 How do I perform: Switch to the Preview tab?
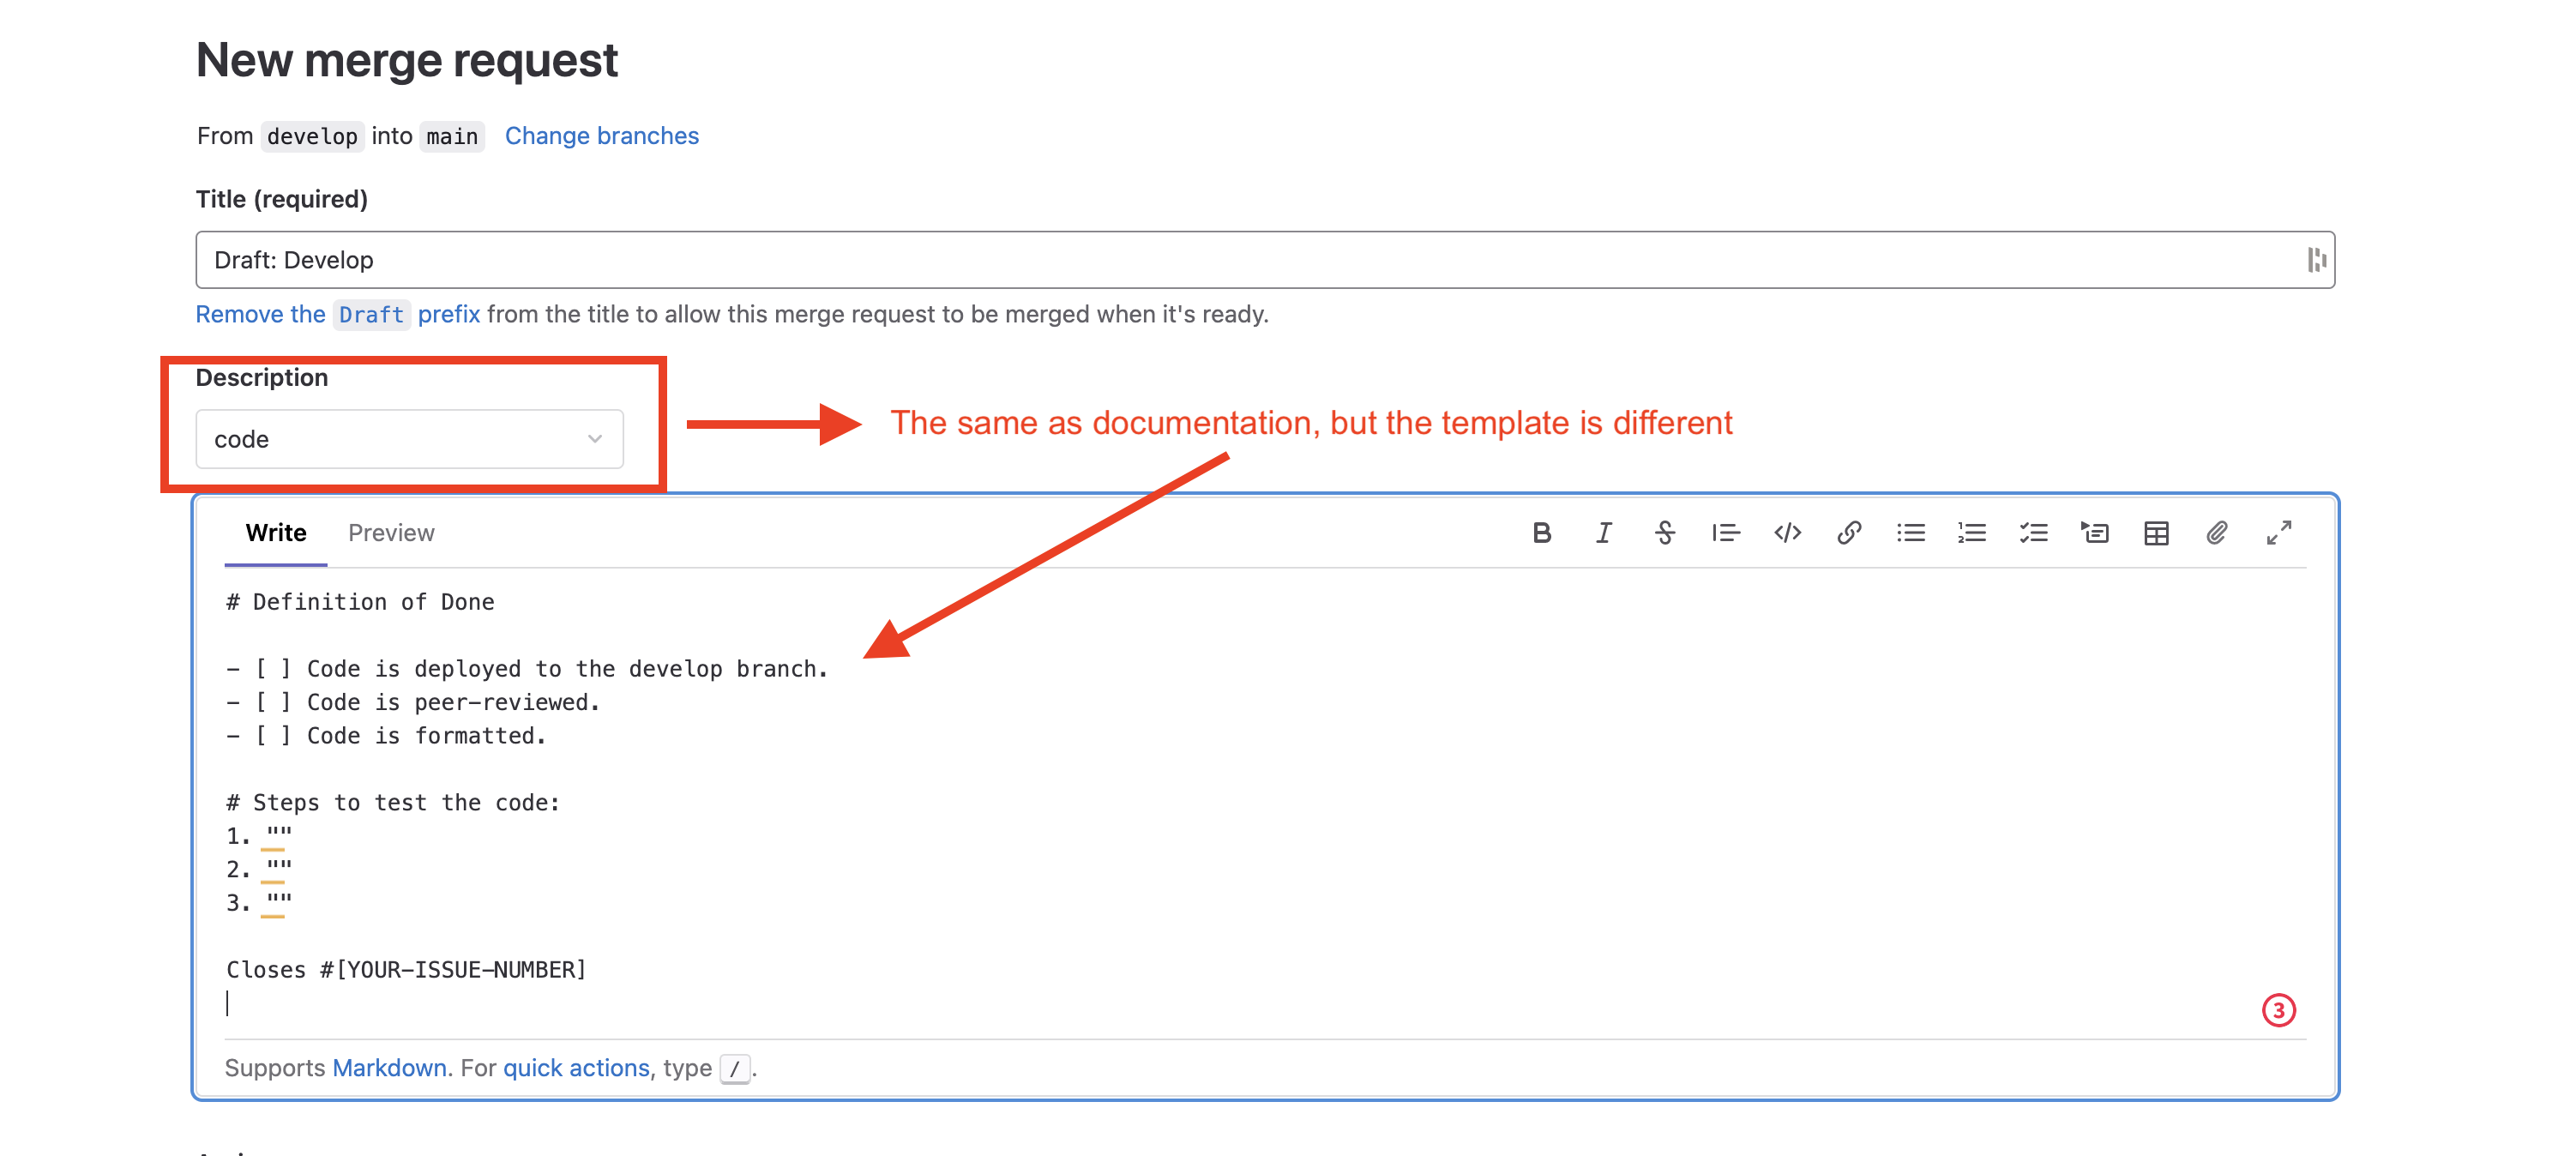pos(391,533)
